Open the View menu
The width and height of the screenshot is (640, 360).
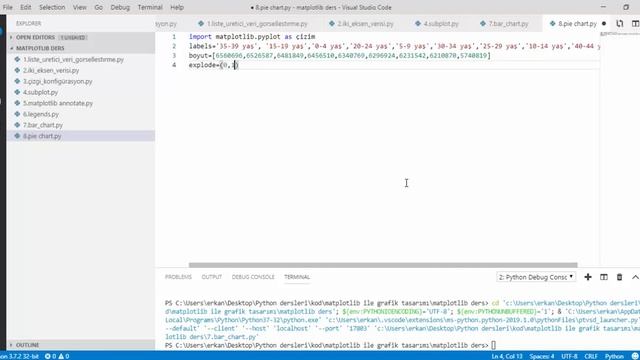coord(80,7)
